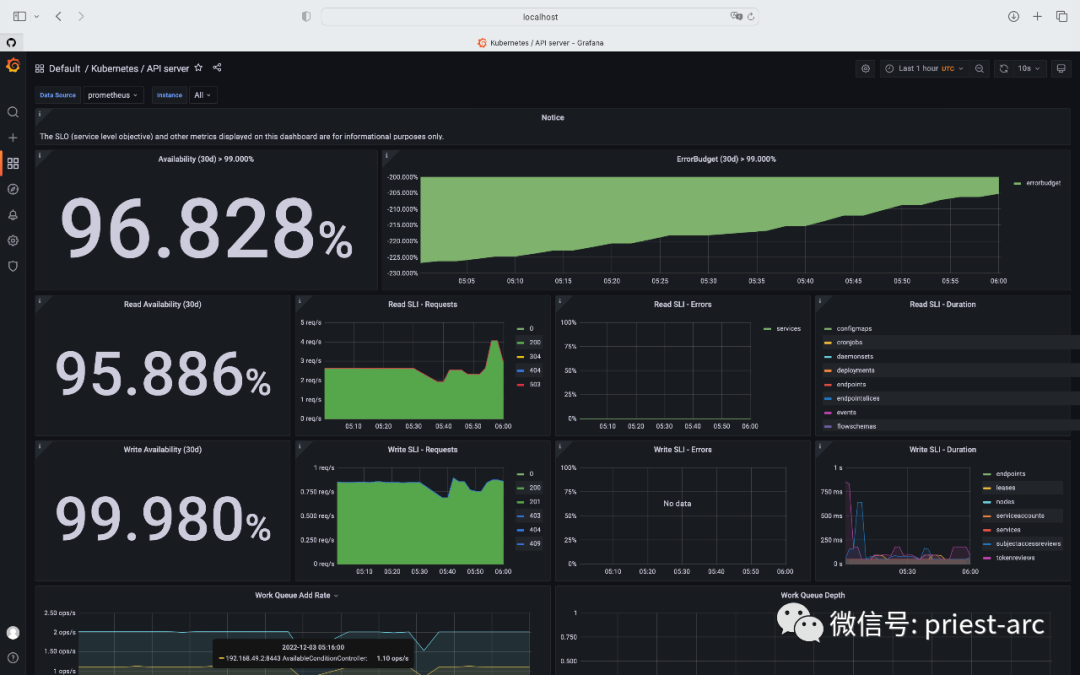This screenshot has width=1080, height=675.
Task: Click Kubernetes / API server breadcrumb title
Action: (x=140, y=68)
